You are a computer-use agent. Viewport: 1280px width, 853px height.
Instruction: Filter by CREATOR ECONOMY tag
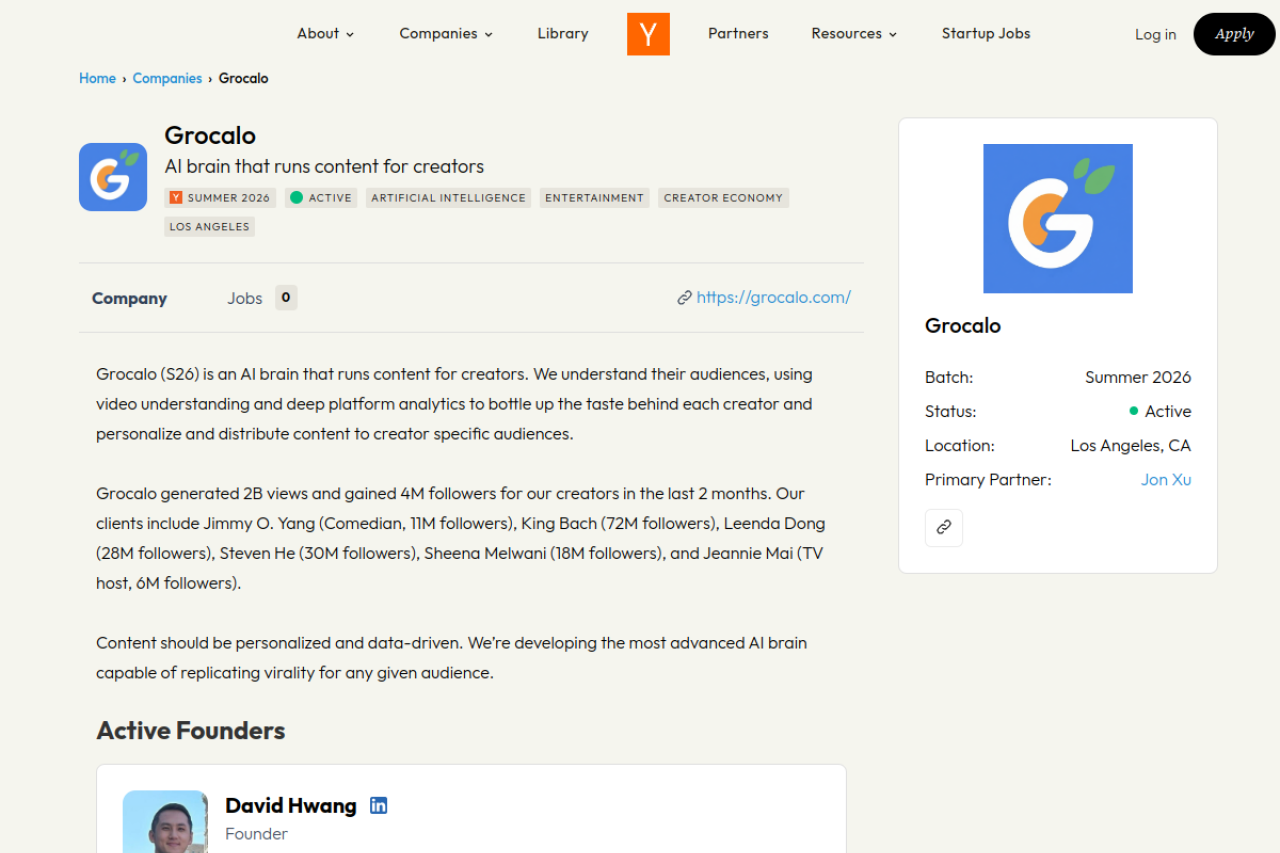tap(723, 198)
